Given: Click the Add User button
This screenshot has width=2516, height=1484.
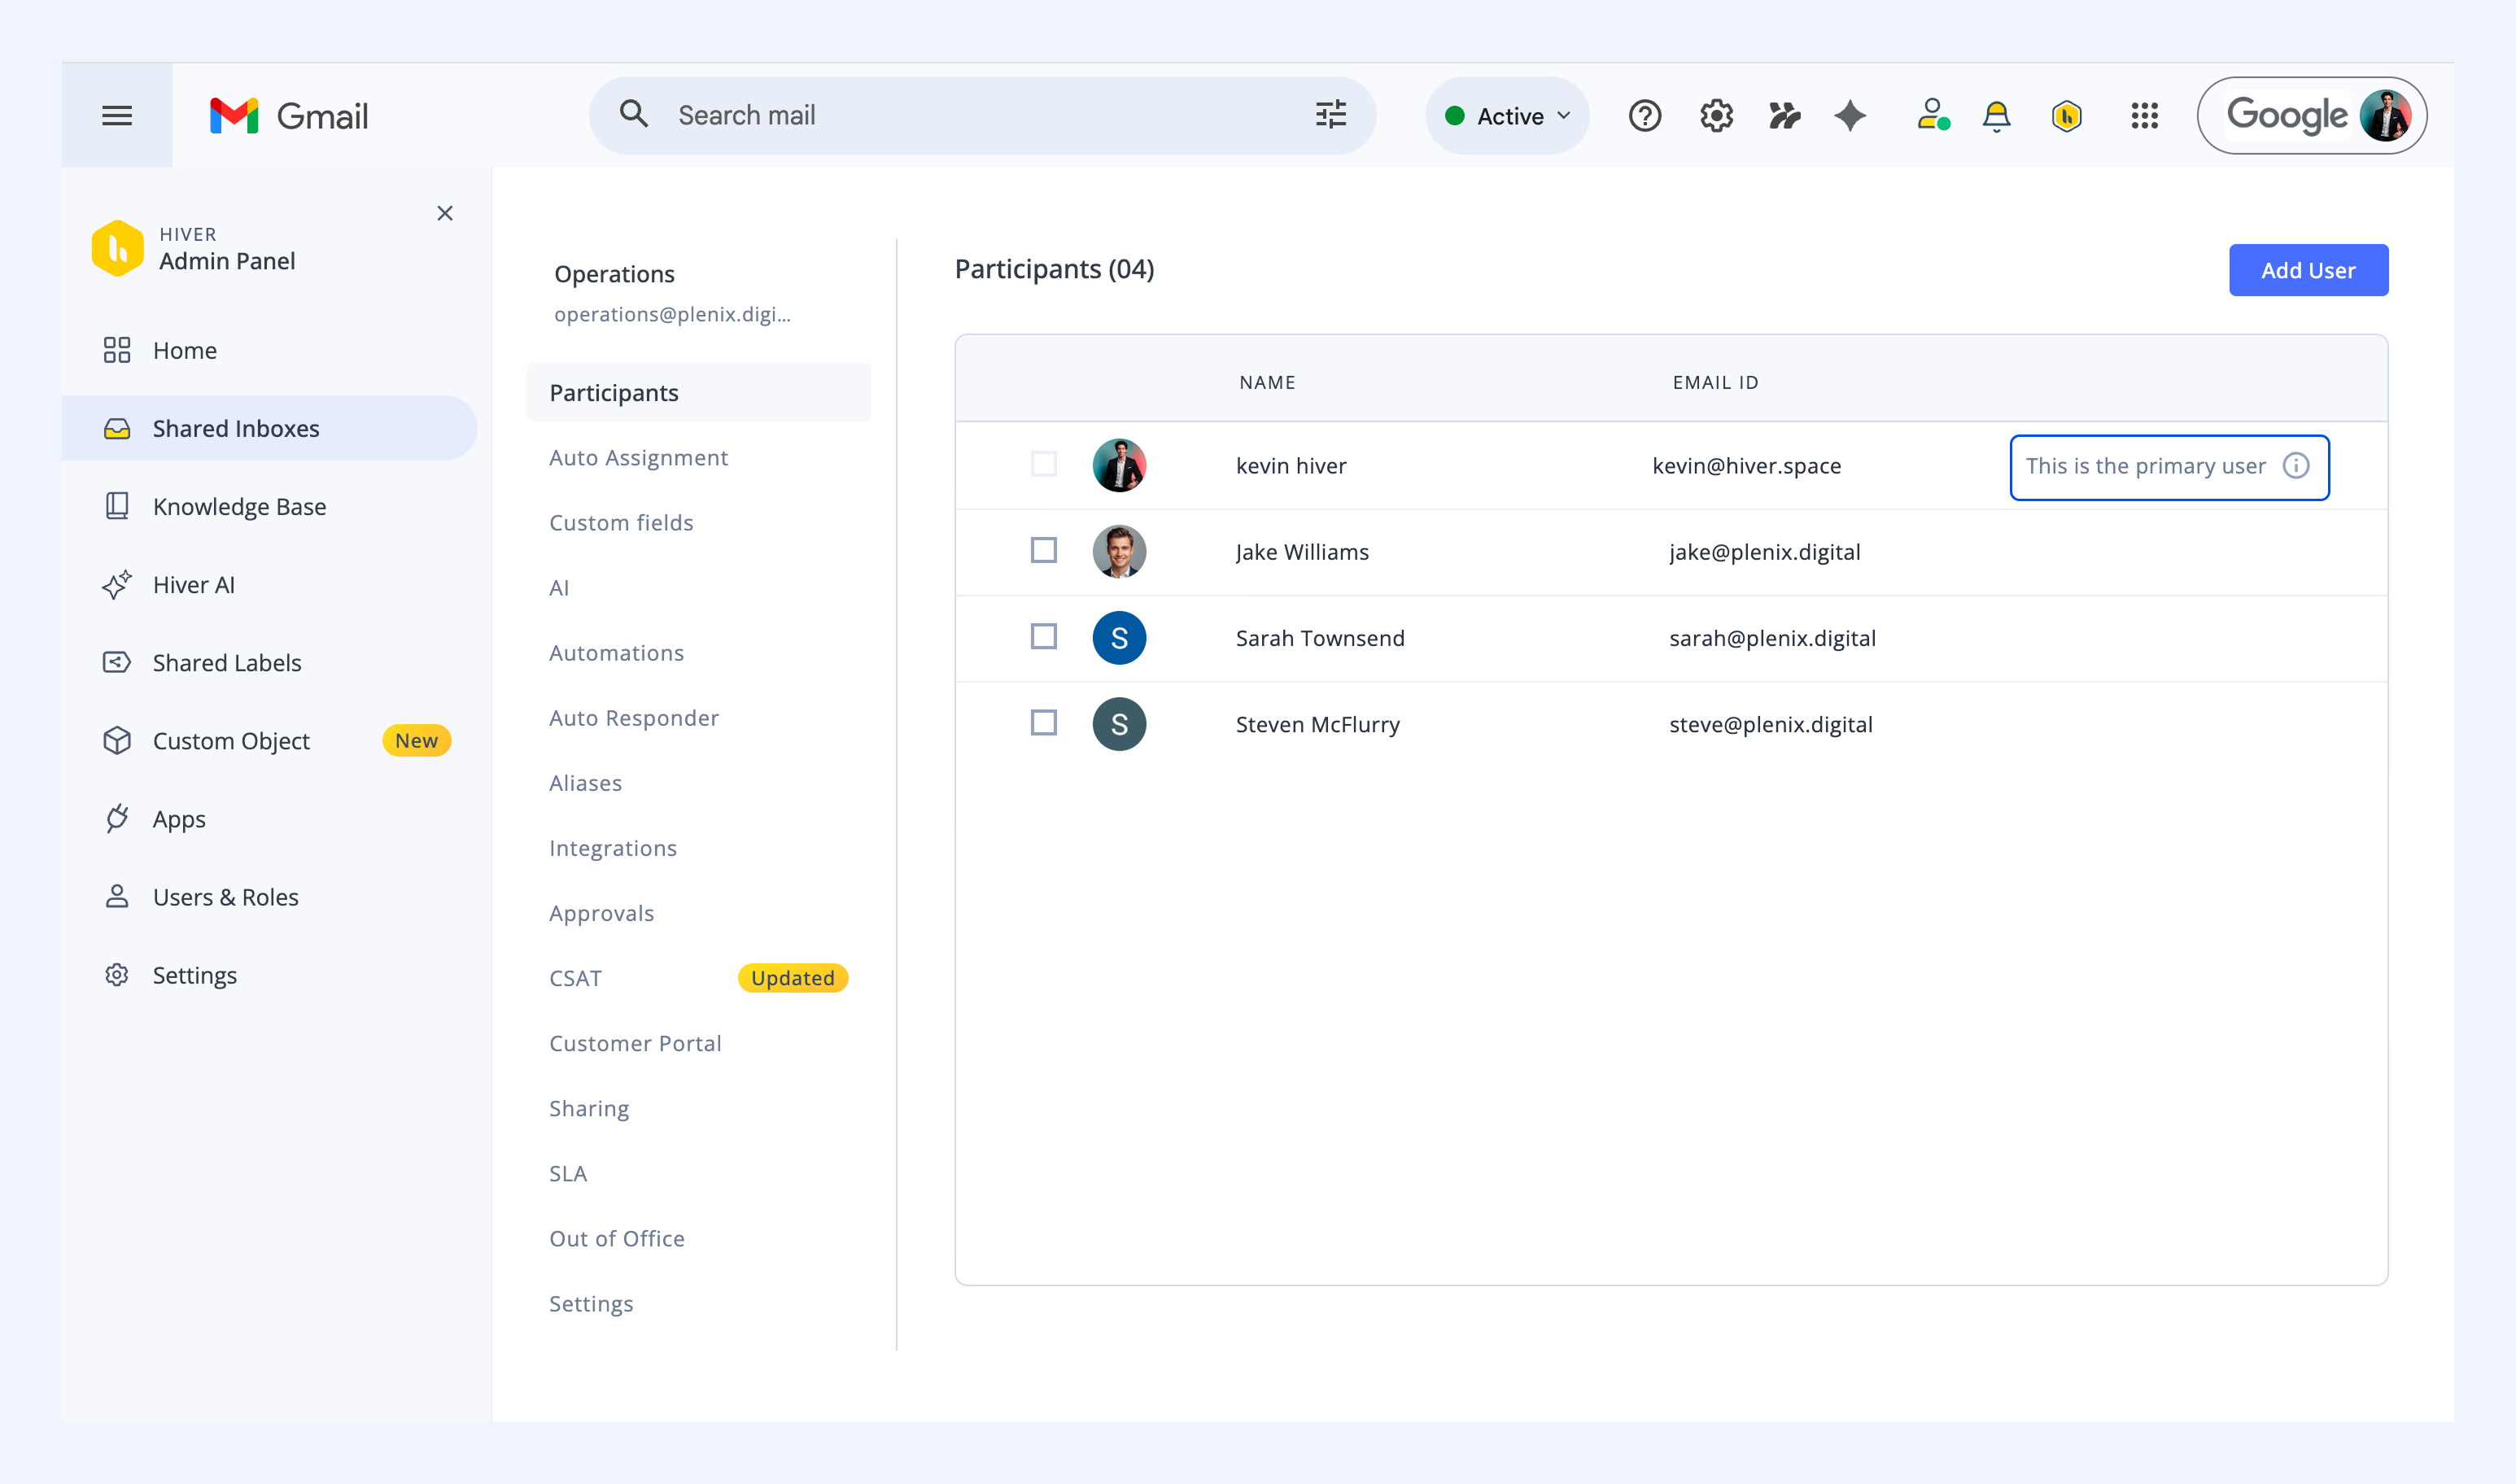Looking at the screenshot, I should point(2308,270).
